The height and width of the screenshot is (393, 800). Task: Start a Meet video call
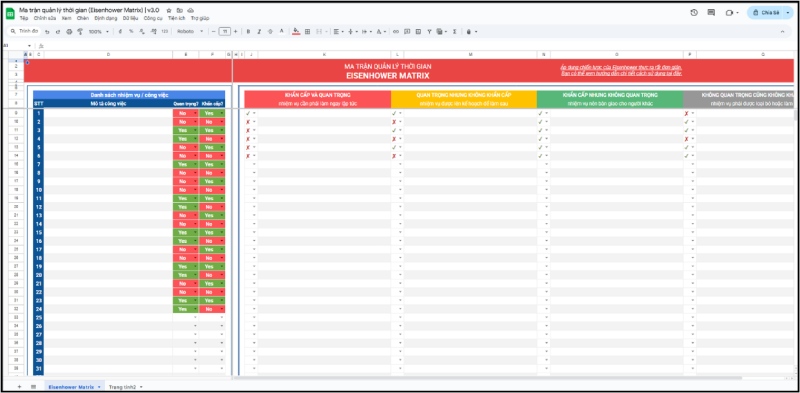[729, 13]
